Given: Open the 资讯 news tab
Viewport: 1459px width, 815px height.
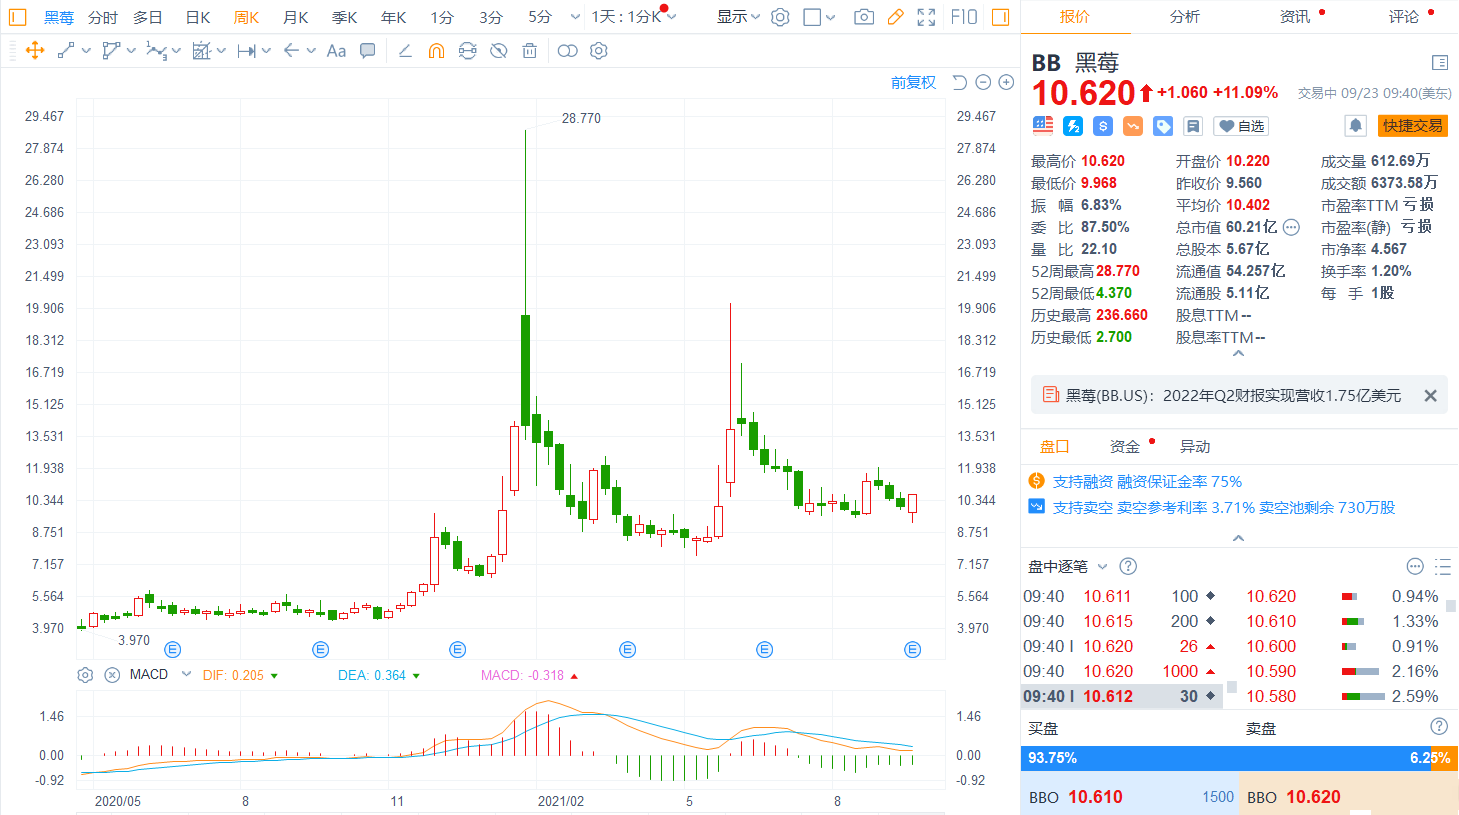Looking at the screenshot, I should click(x=1295, y=17).
